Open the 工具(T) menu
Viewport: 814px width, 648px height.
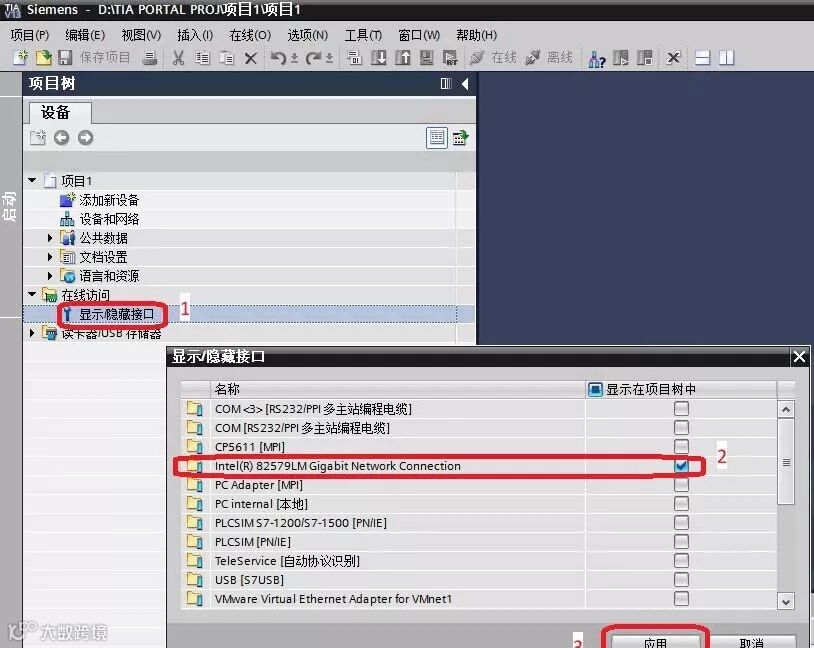[x=363, y=35]
